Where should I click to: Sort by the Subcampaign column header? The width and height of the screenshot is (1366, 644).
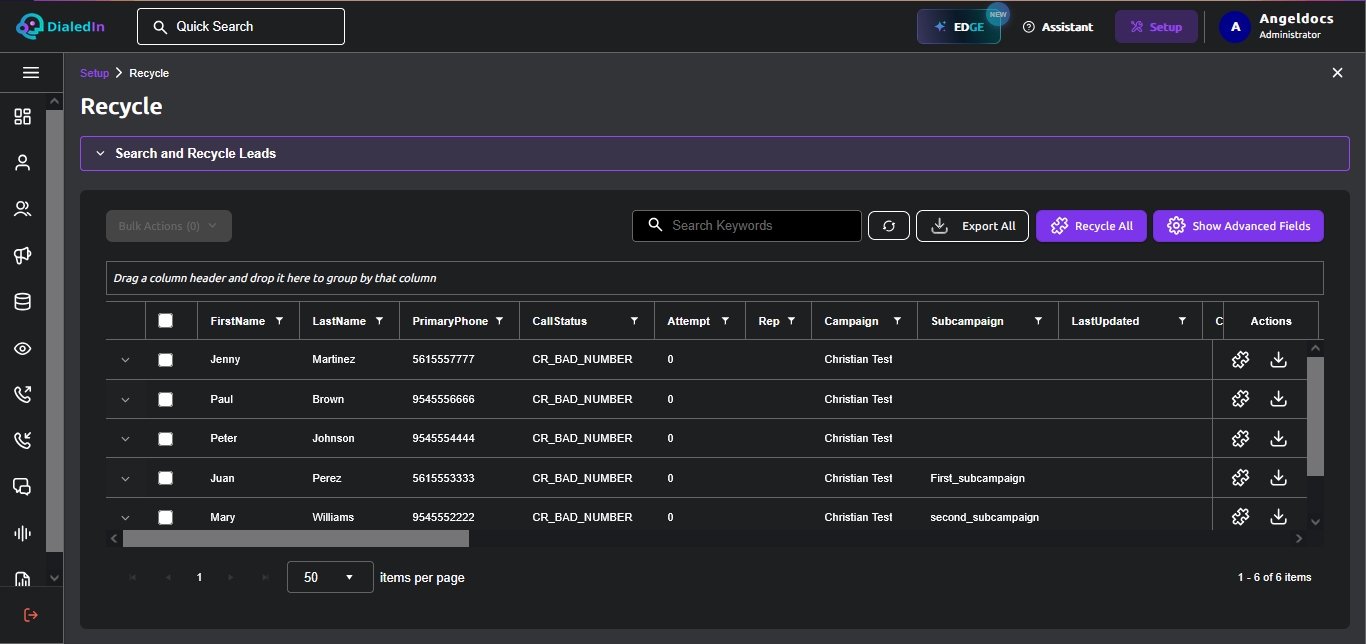point(967,321)
